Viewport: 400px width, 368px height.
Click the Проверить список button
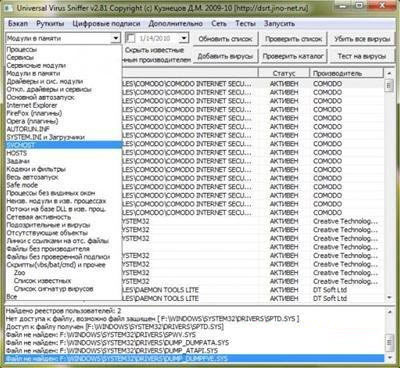click(293, 39)
